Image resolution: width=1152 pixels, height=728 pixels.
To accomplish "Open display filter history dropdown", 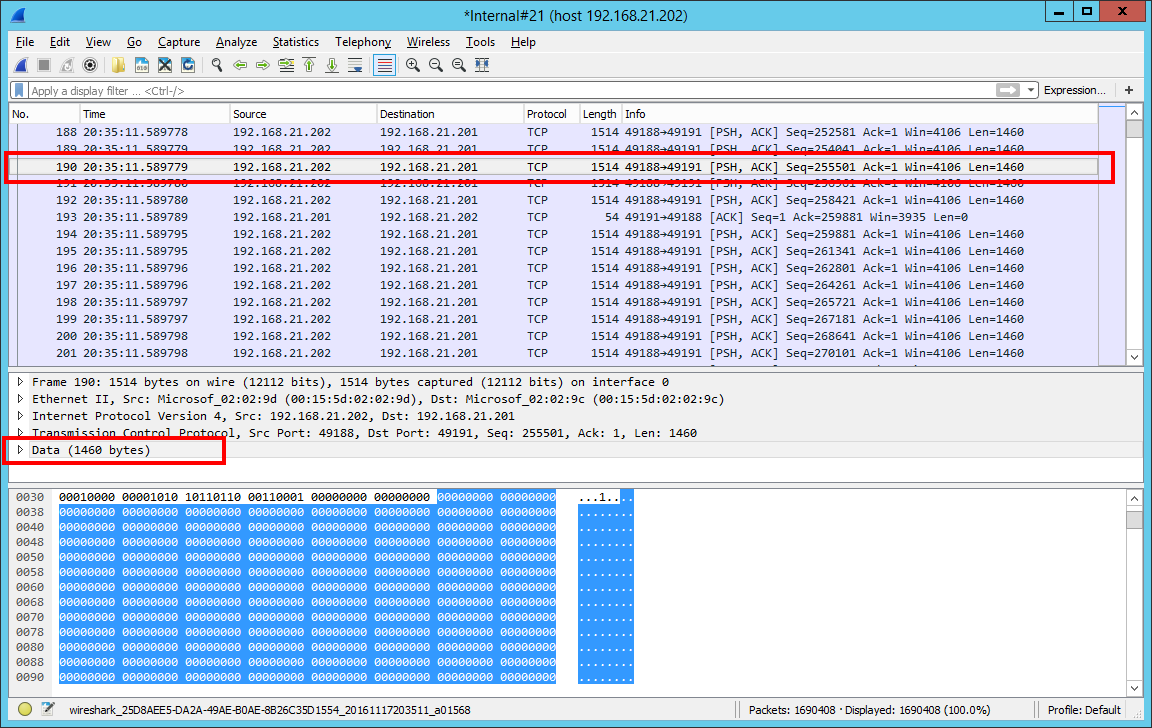I will click(1031, 90).
